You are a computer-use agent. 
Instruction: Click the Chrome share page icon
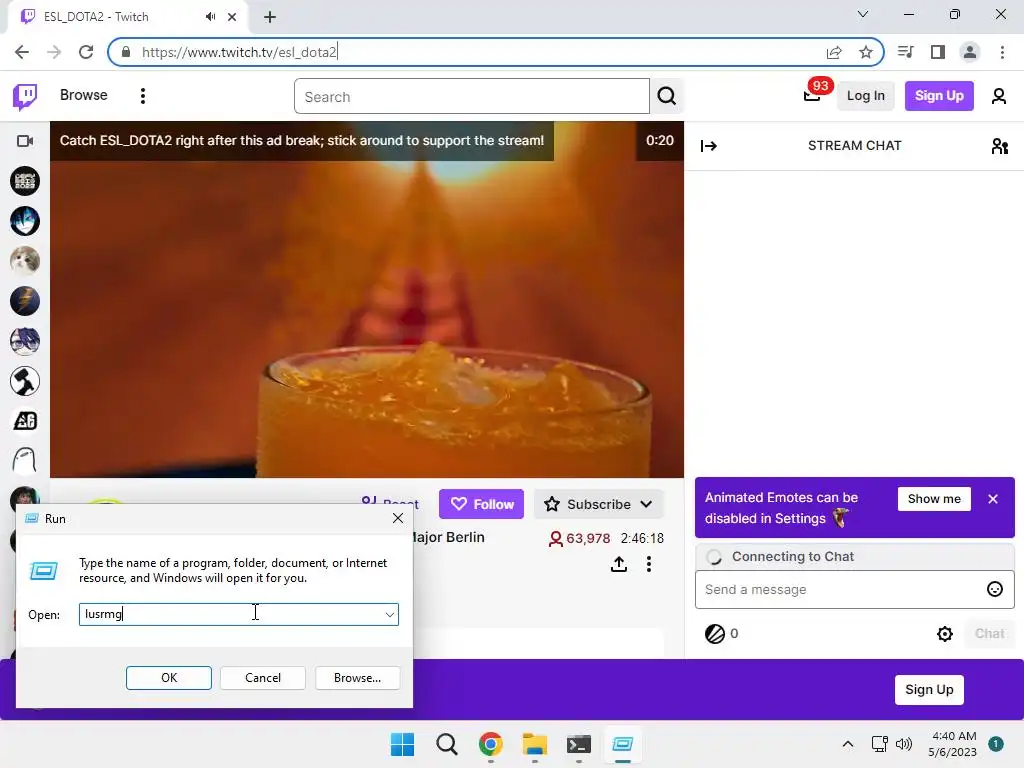coord(834,52)
